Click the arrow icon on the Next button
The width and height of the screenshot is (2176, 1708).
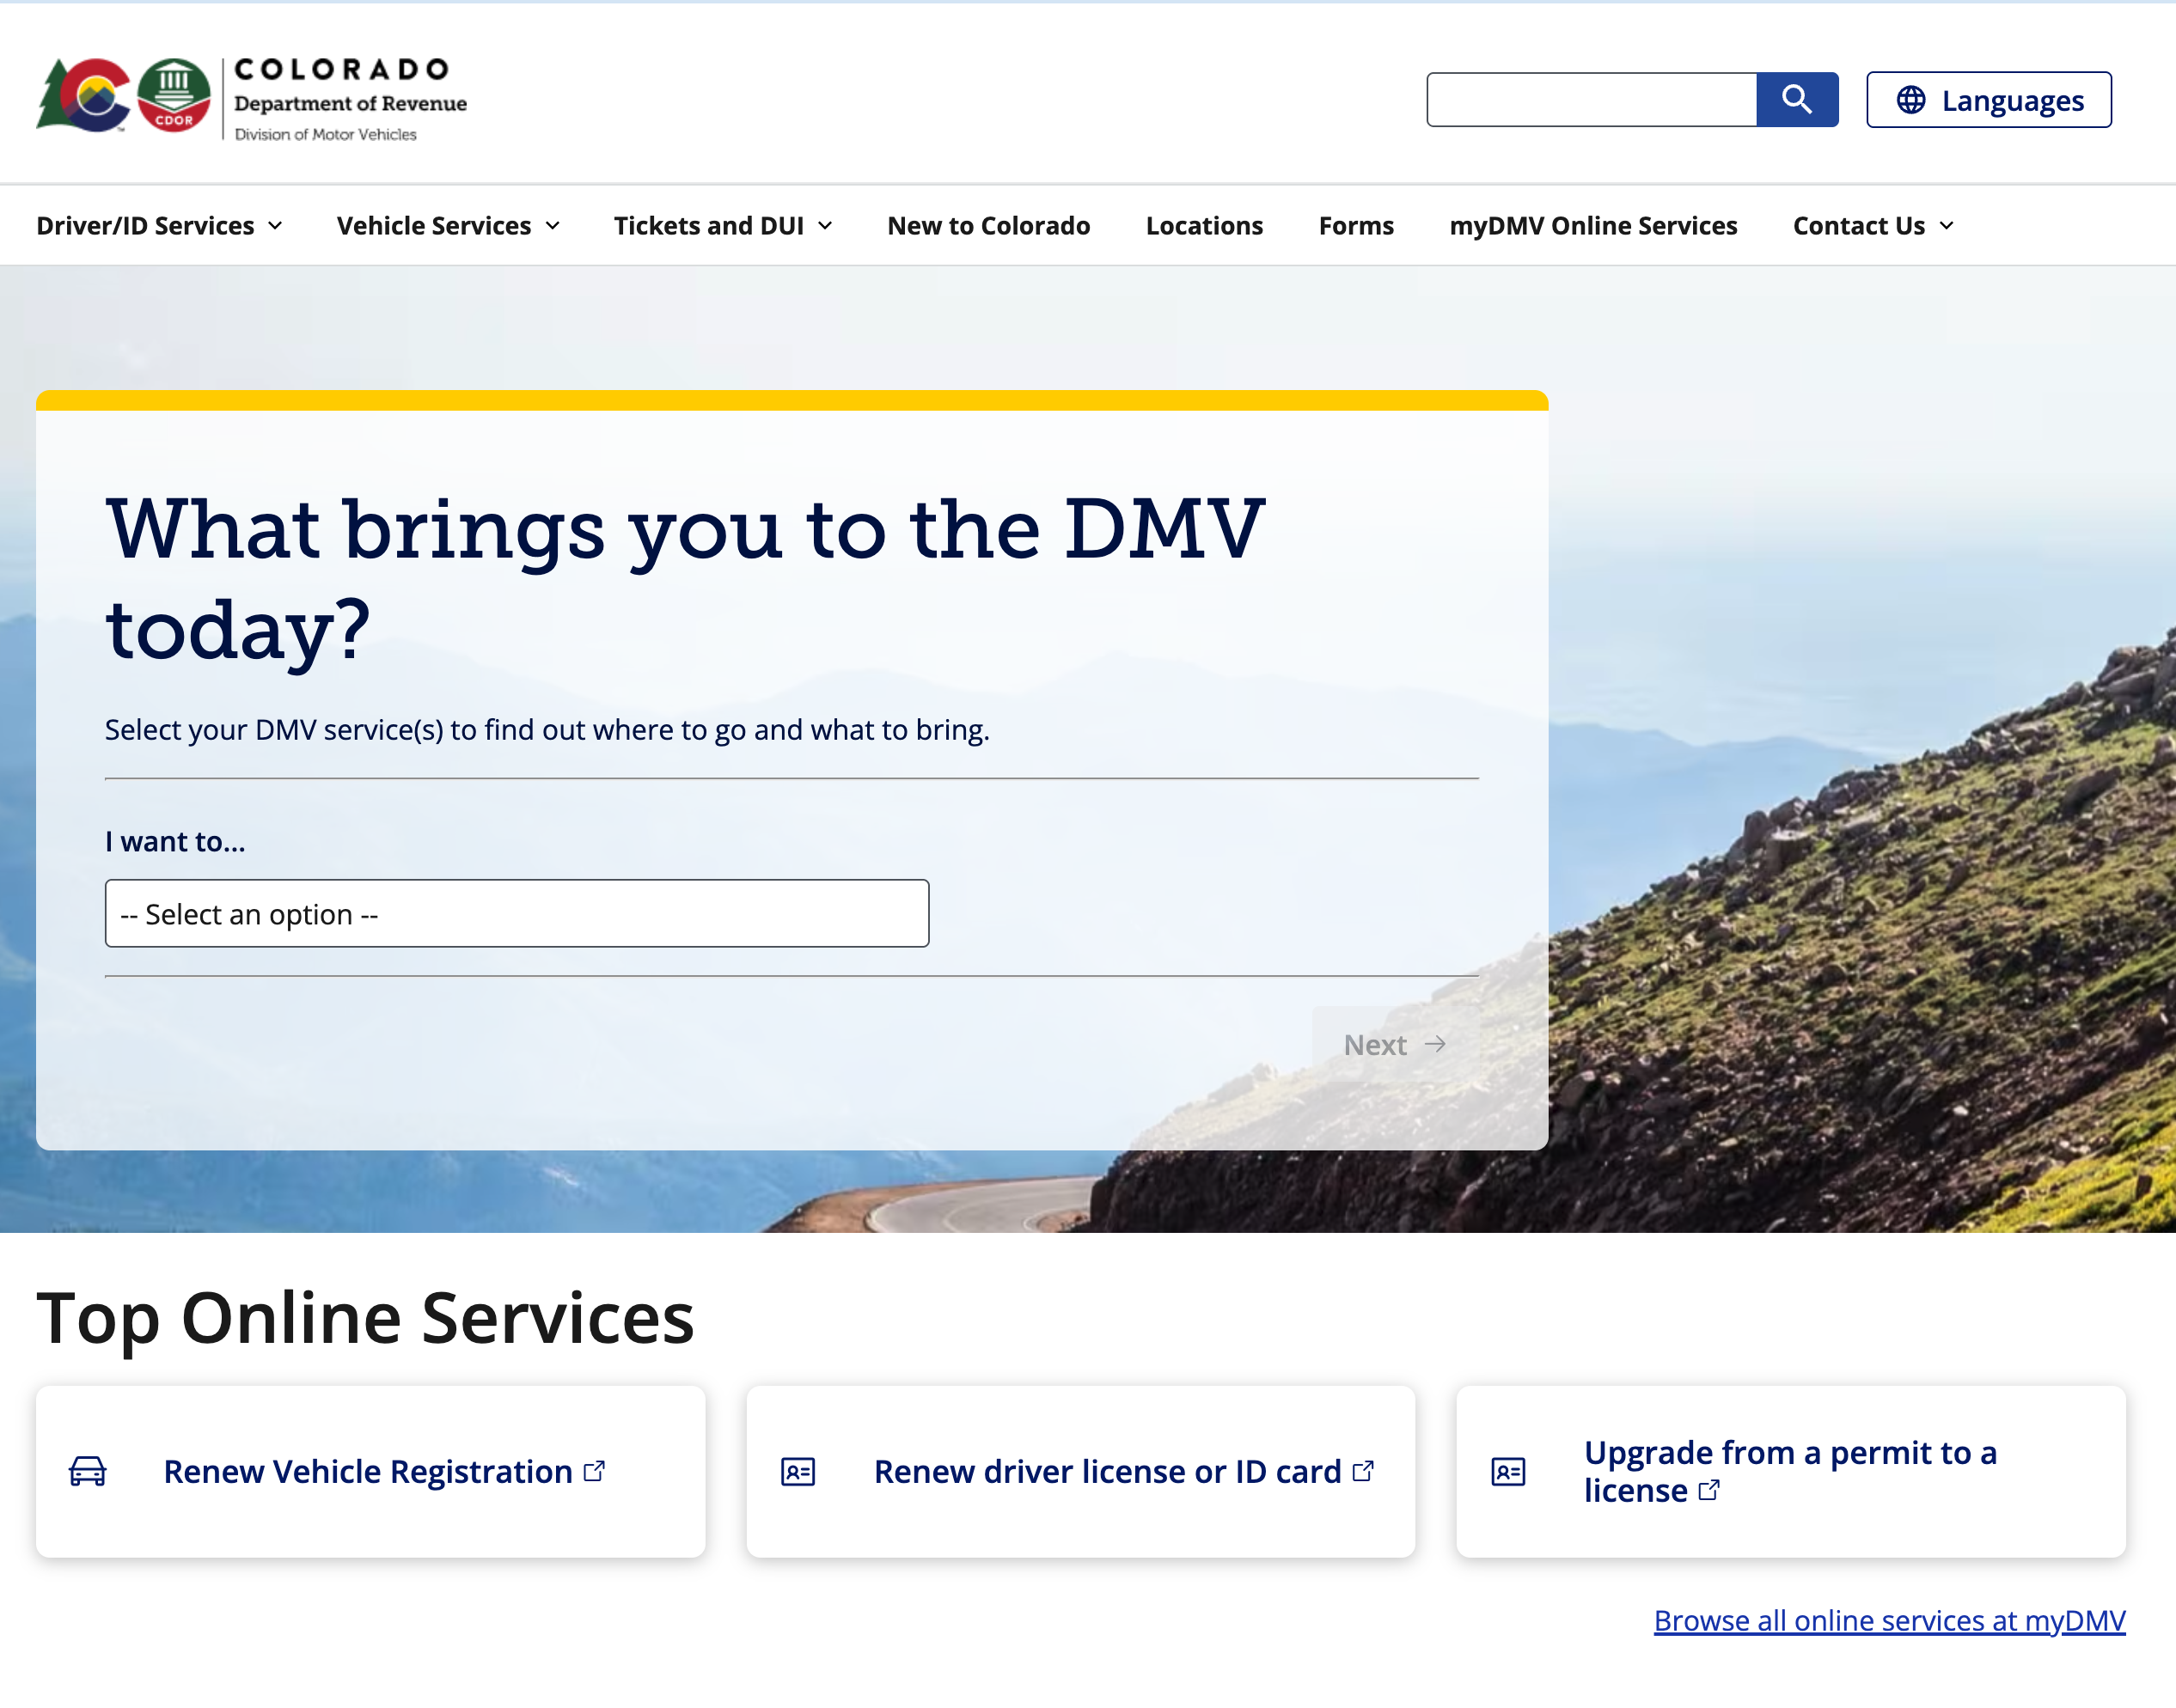pyautogui.click(x=1435, y=1044)
